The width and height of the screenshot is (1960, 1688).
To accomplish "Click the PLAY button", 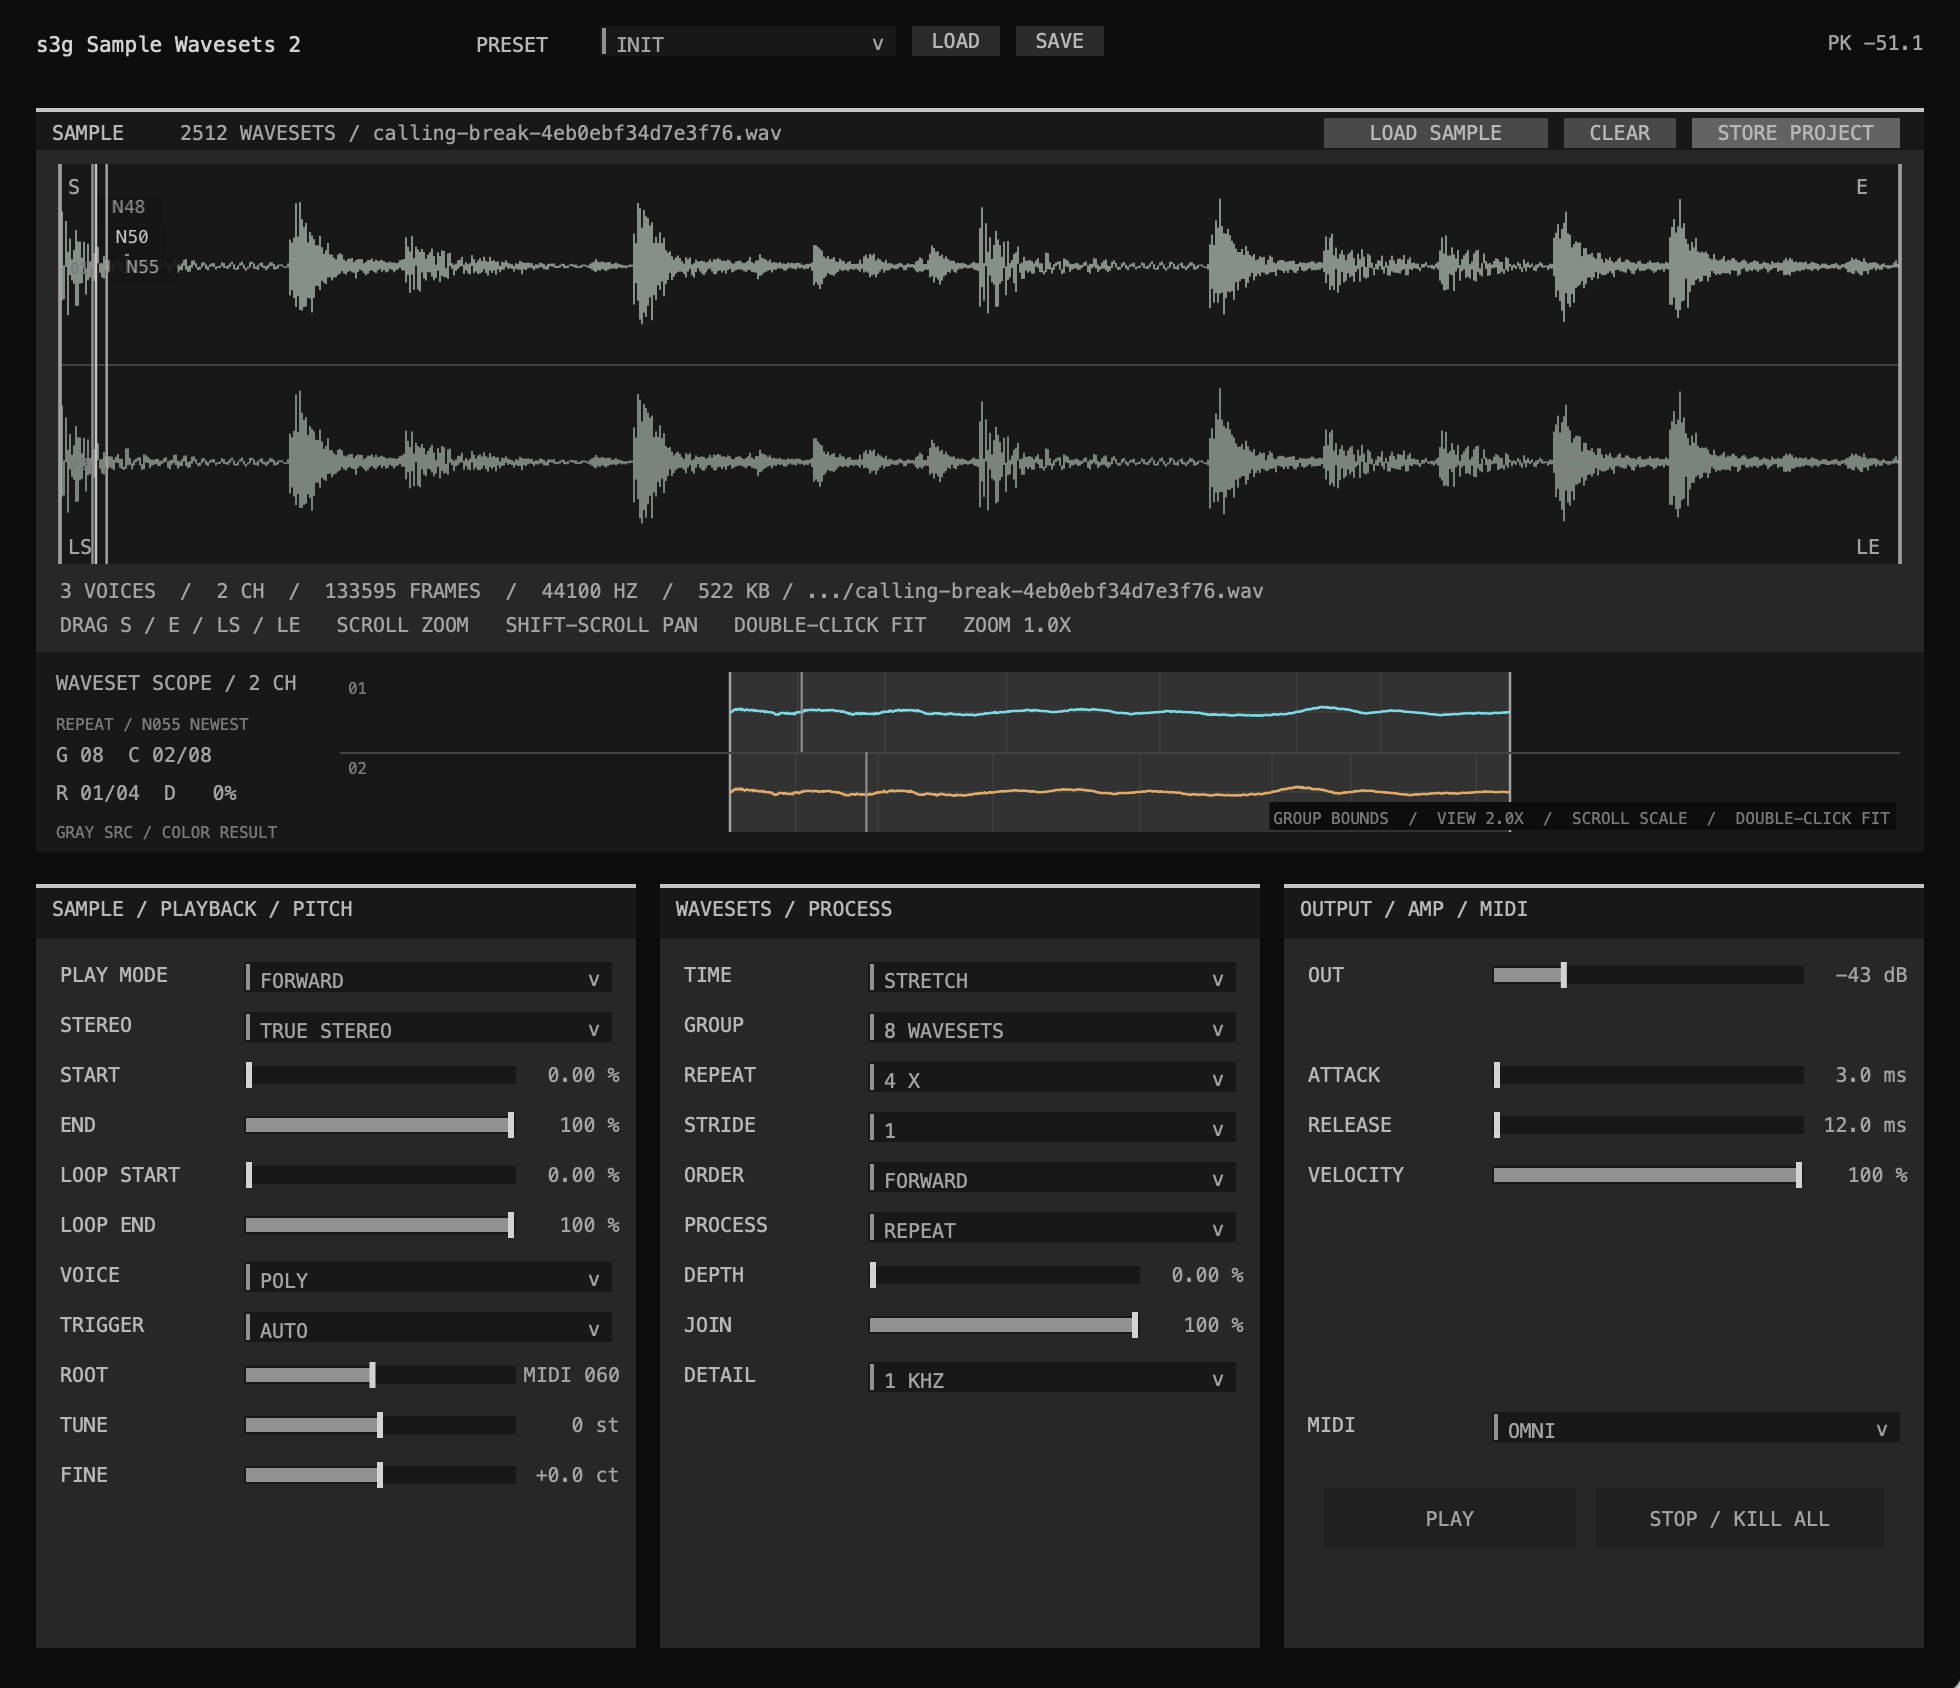I will tap(1449, 1518).
